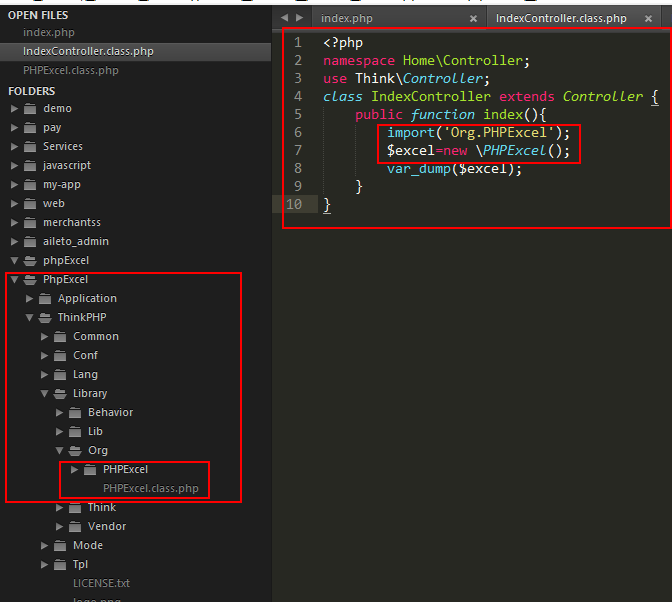This screenshot has height=602, width=672.
Task: Click the Tpl folder icon
Action: coord(60,565)
